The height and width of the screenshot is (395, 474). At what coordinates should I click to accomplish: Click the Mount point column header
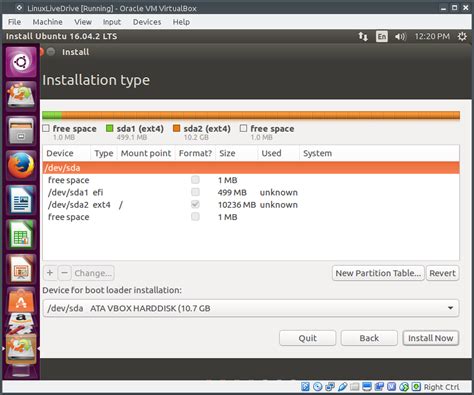(146, 153)
